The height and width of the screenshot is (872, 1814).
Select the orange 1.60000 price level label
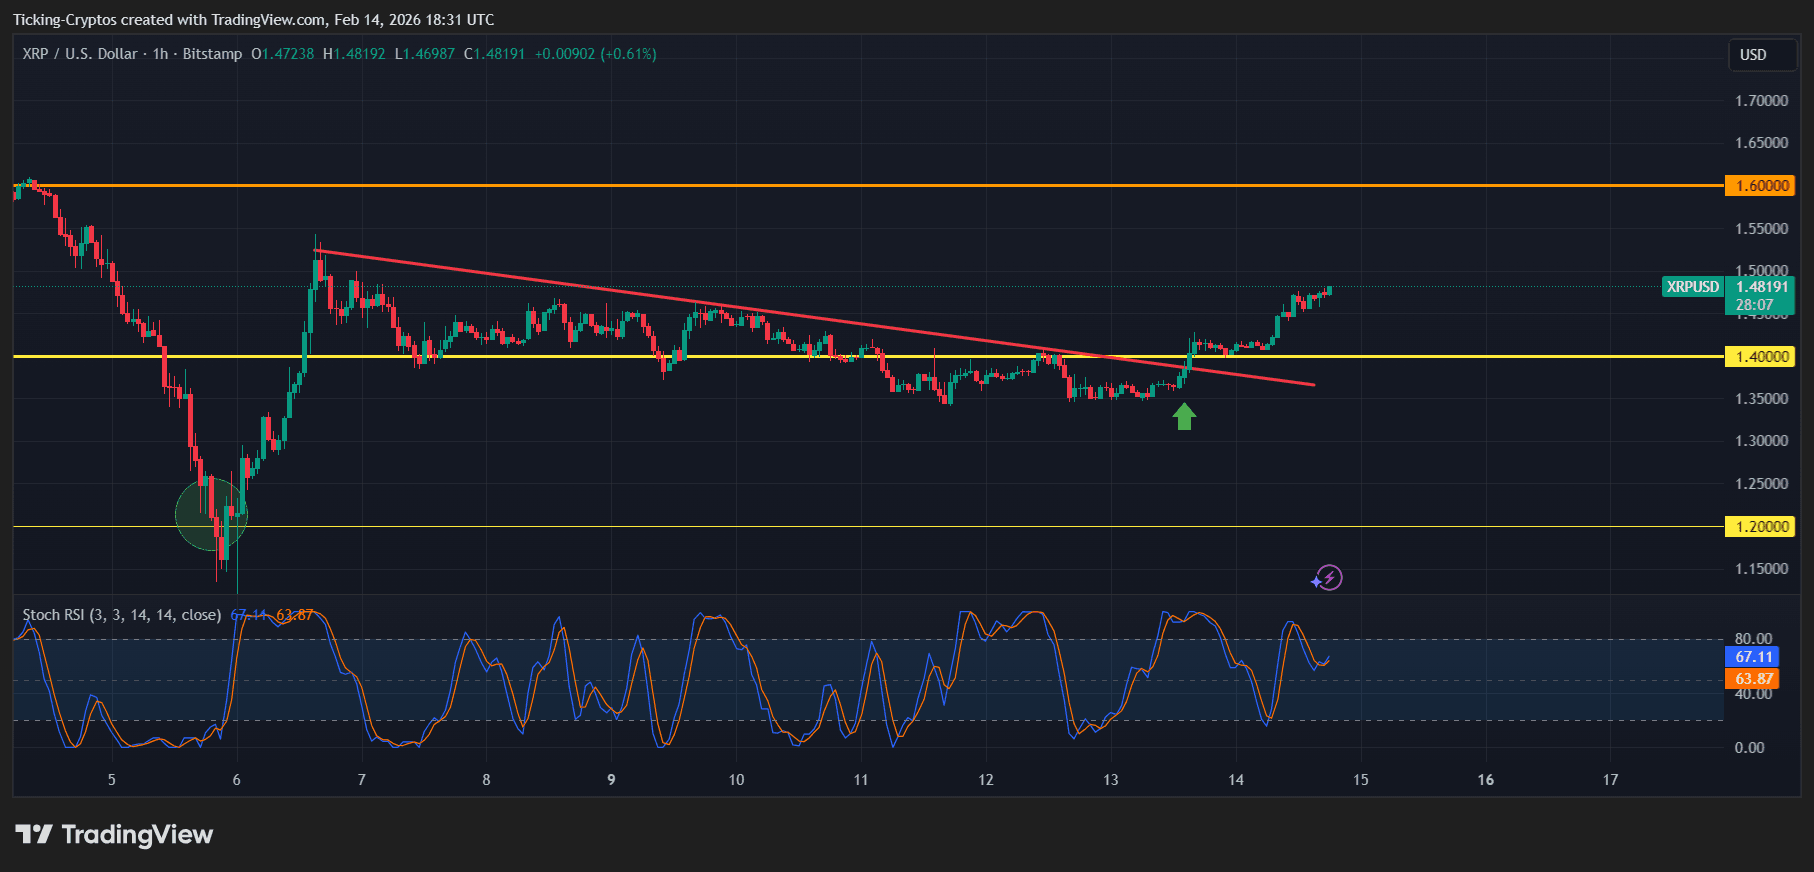pyautogui.click(x=1760, y=186)
